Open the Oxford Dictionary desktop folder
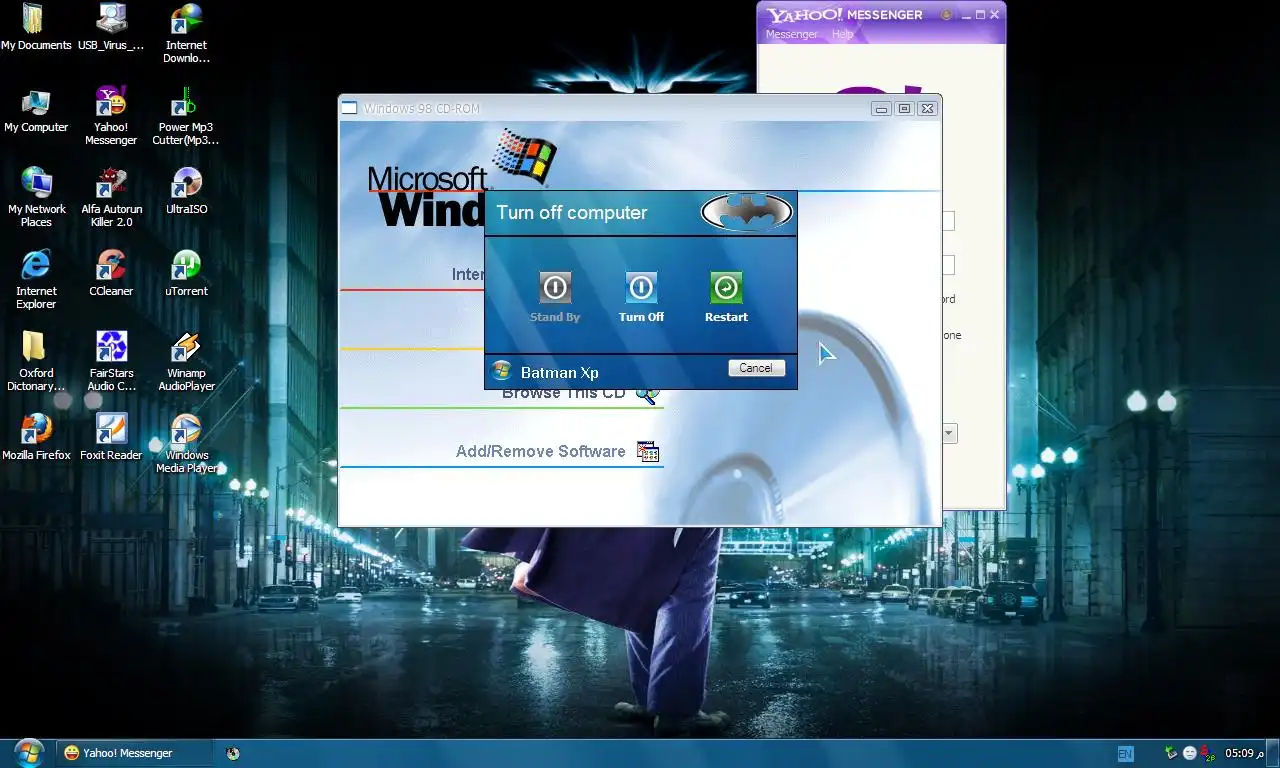1280x768 pixels. point(36,361)
